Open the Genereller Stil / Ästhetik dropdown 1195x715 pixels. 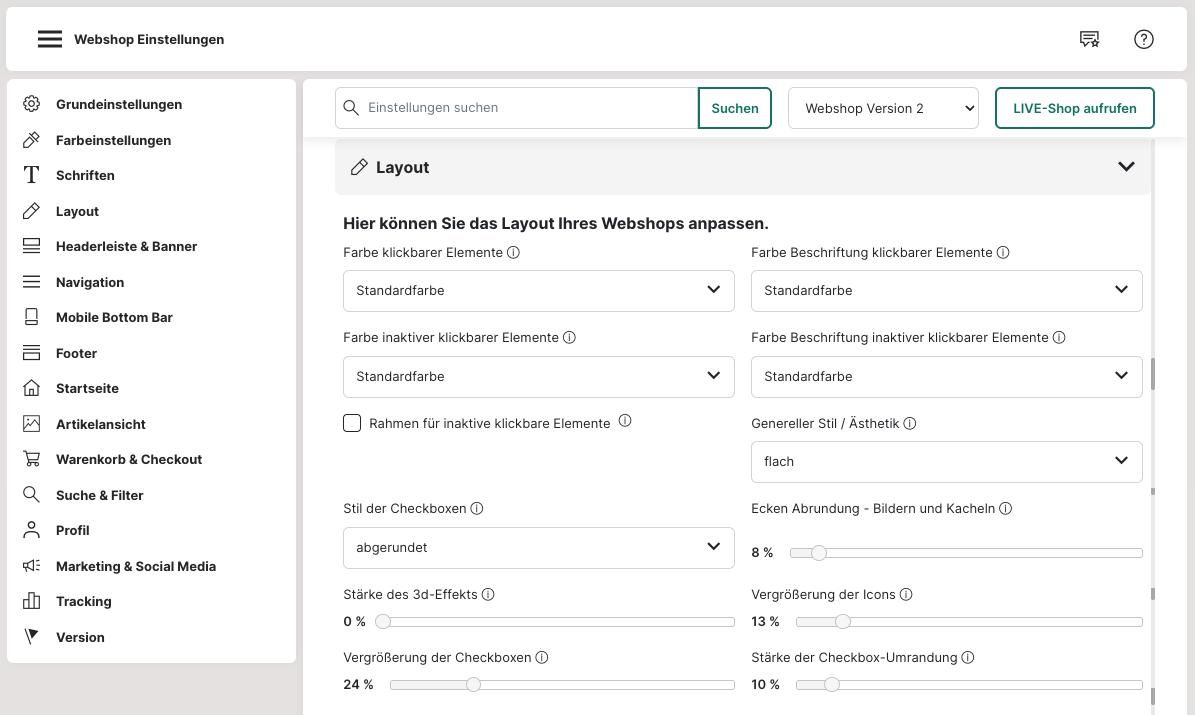946,462
